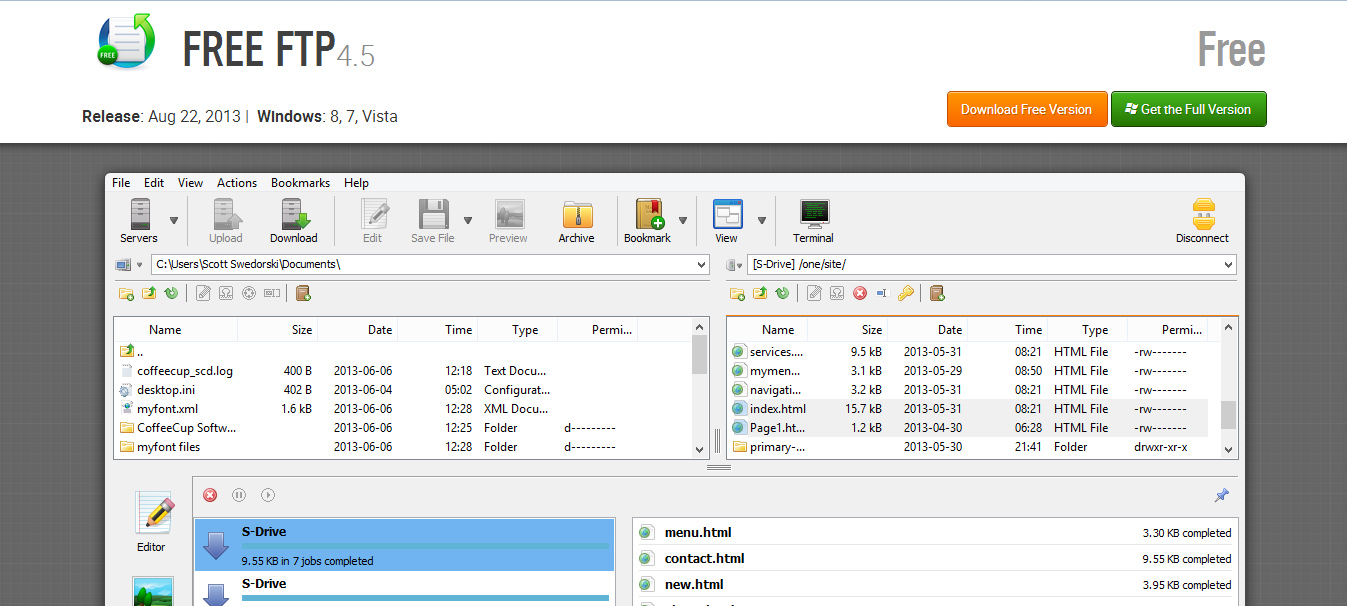Select contact.html in completed transfers

704,559
